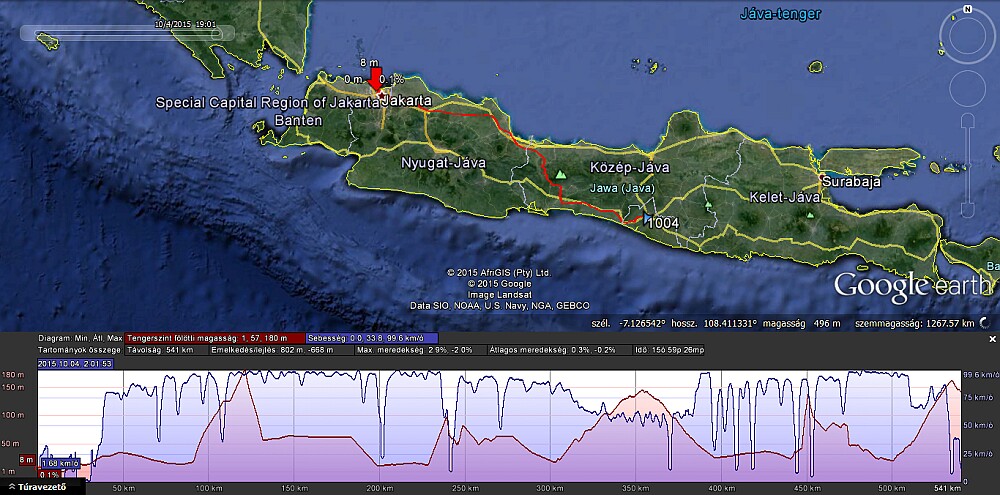Click the Banten region label
Screen dimensions: 1000x495
299,120
